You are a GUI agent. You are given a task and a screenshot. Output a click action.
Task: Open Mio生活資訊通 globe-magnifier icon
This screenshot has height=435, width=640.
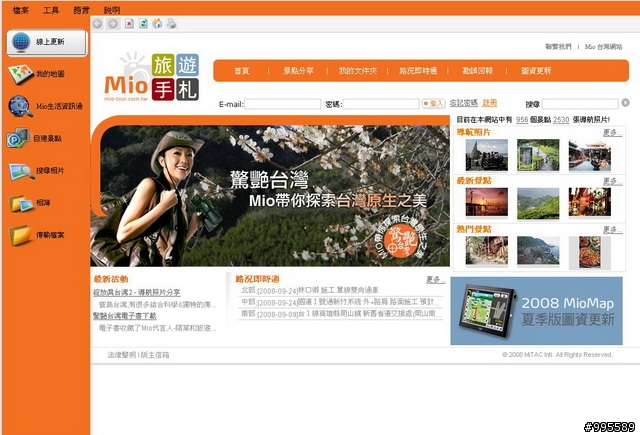click(20, 106)
